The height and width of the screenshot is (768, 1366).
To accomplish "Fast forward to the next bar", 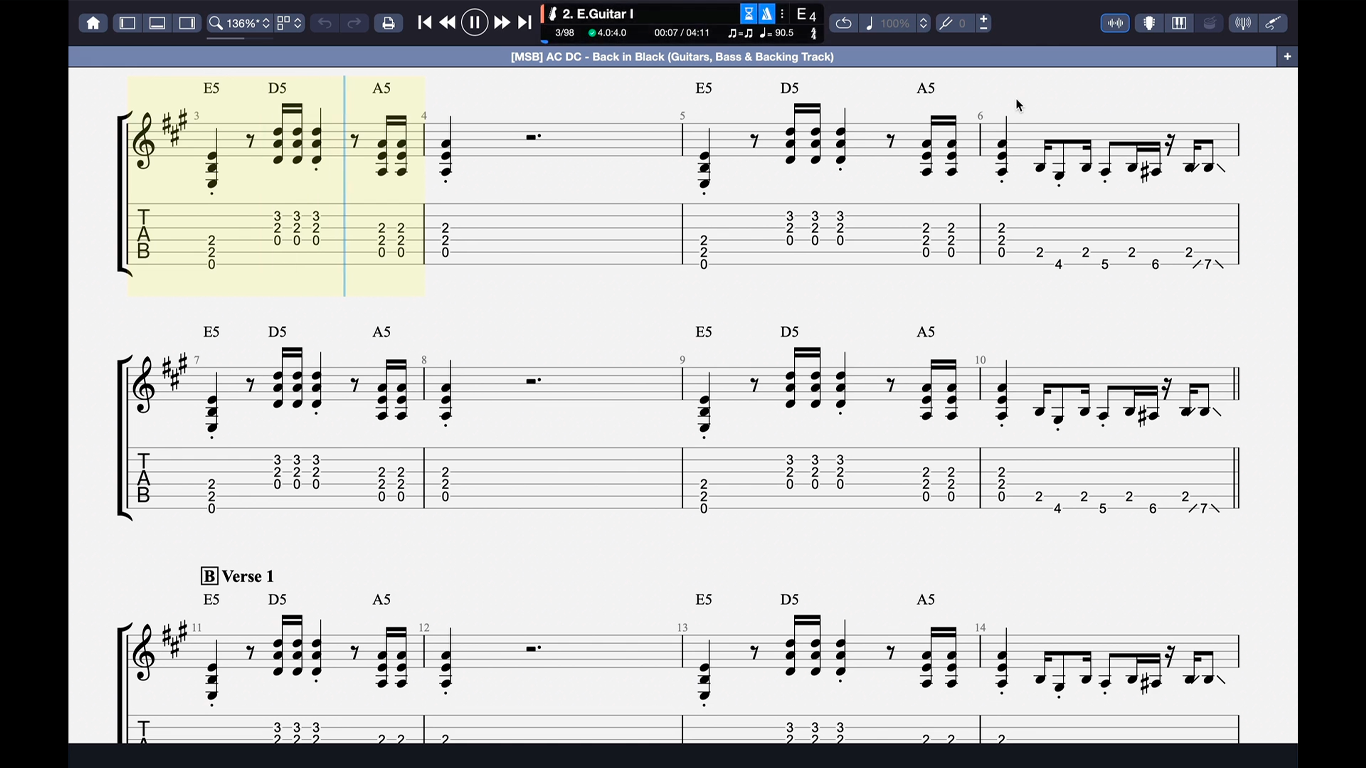I will pos(502,22).
